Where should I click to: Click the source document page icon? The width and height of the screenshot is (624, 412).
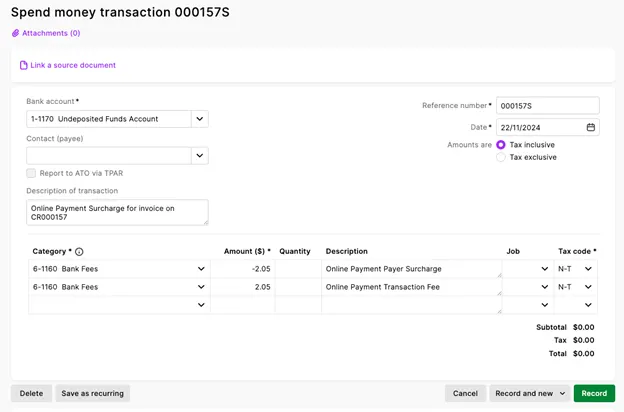click(23, 65)
